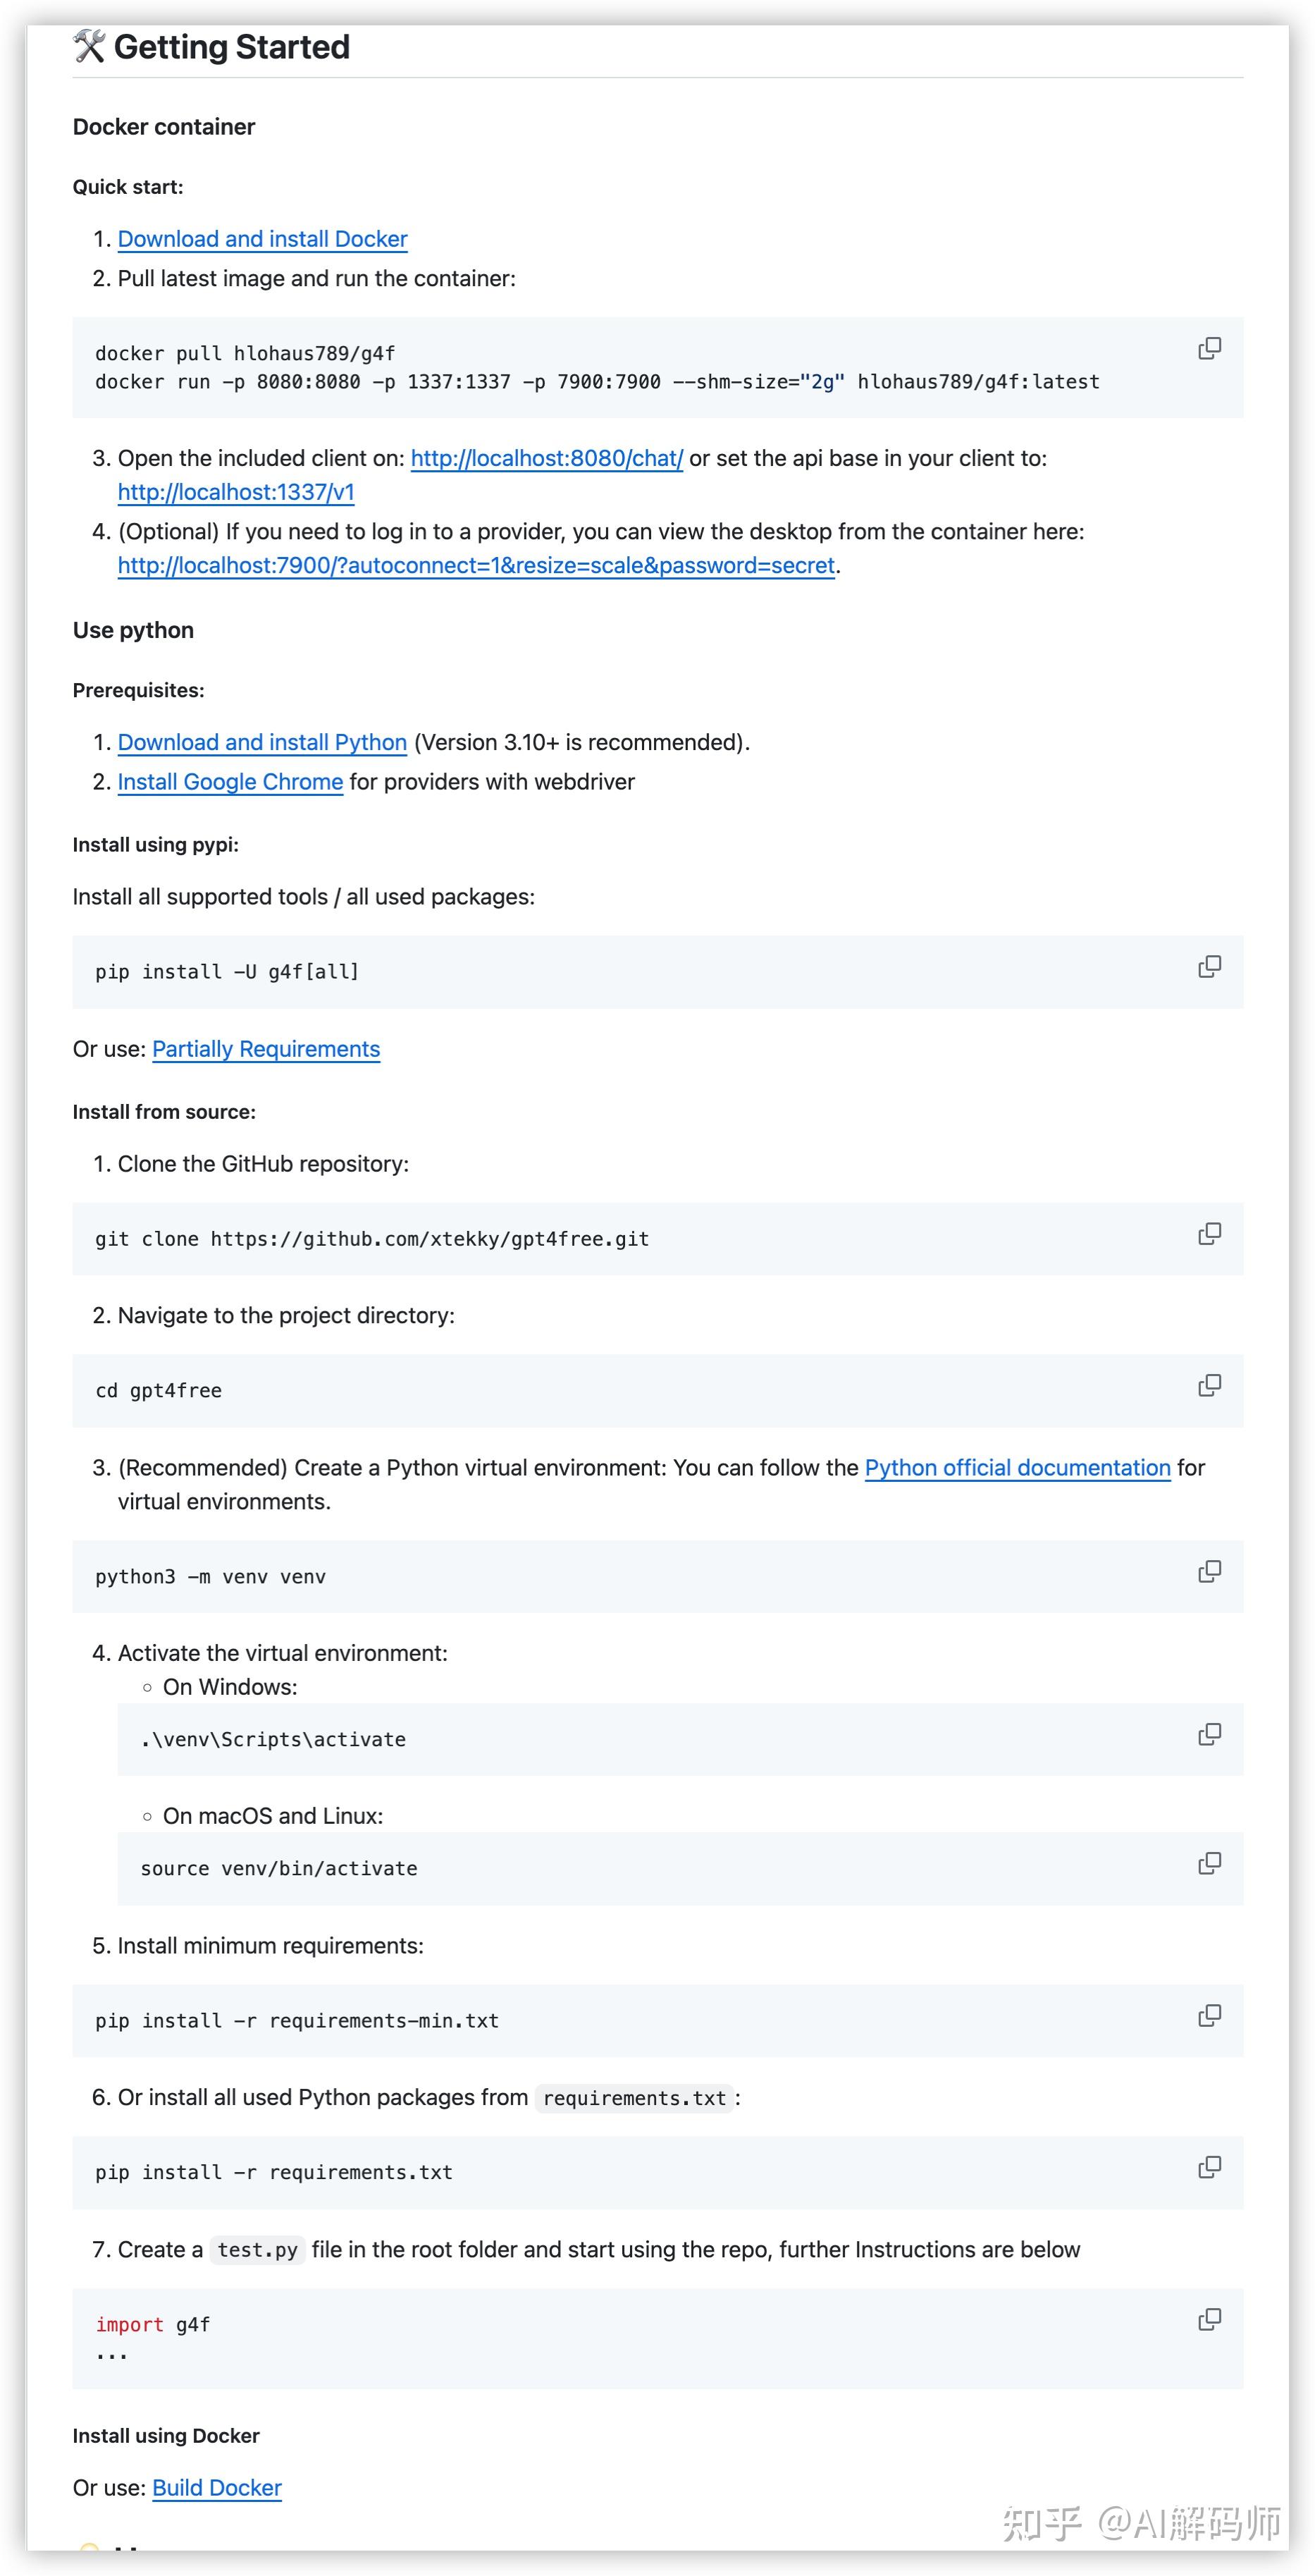Copy the Windows activate script command
The height and width of the screenshot is (2576, 1315).
[x=1210, y=1734]
